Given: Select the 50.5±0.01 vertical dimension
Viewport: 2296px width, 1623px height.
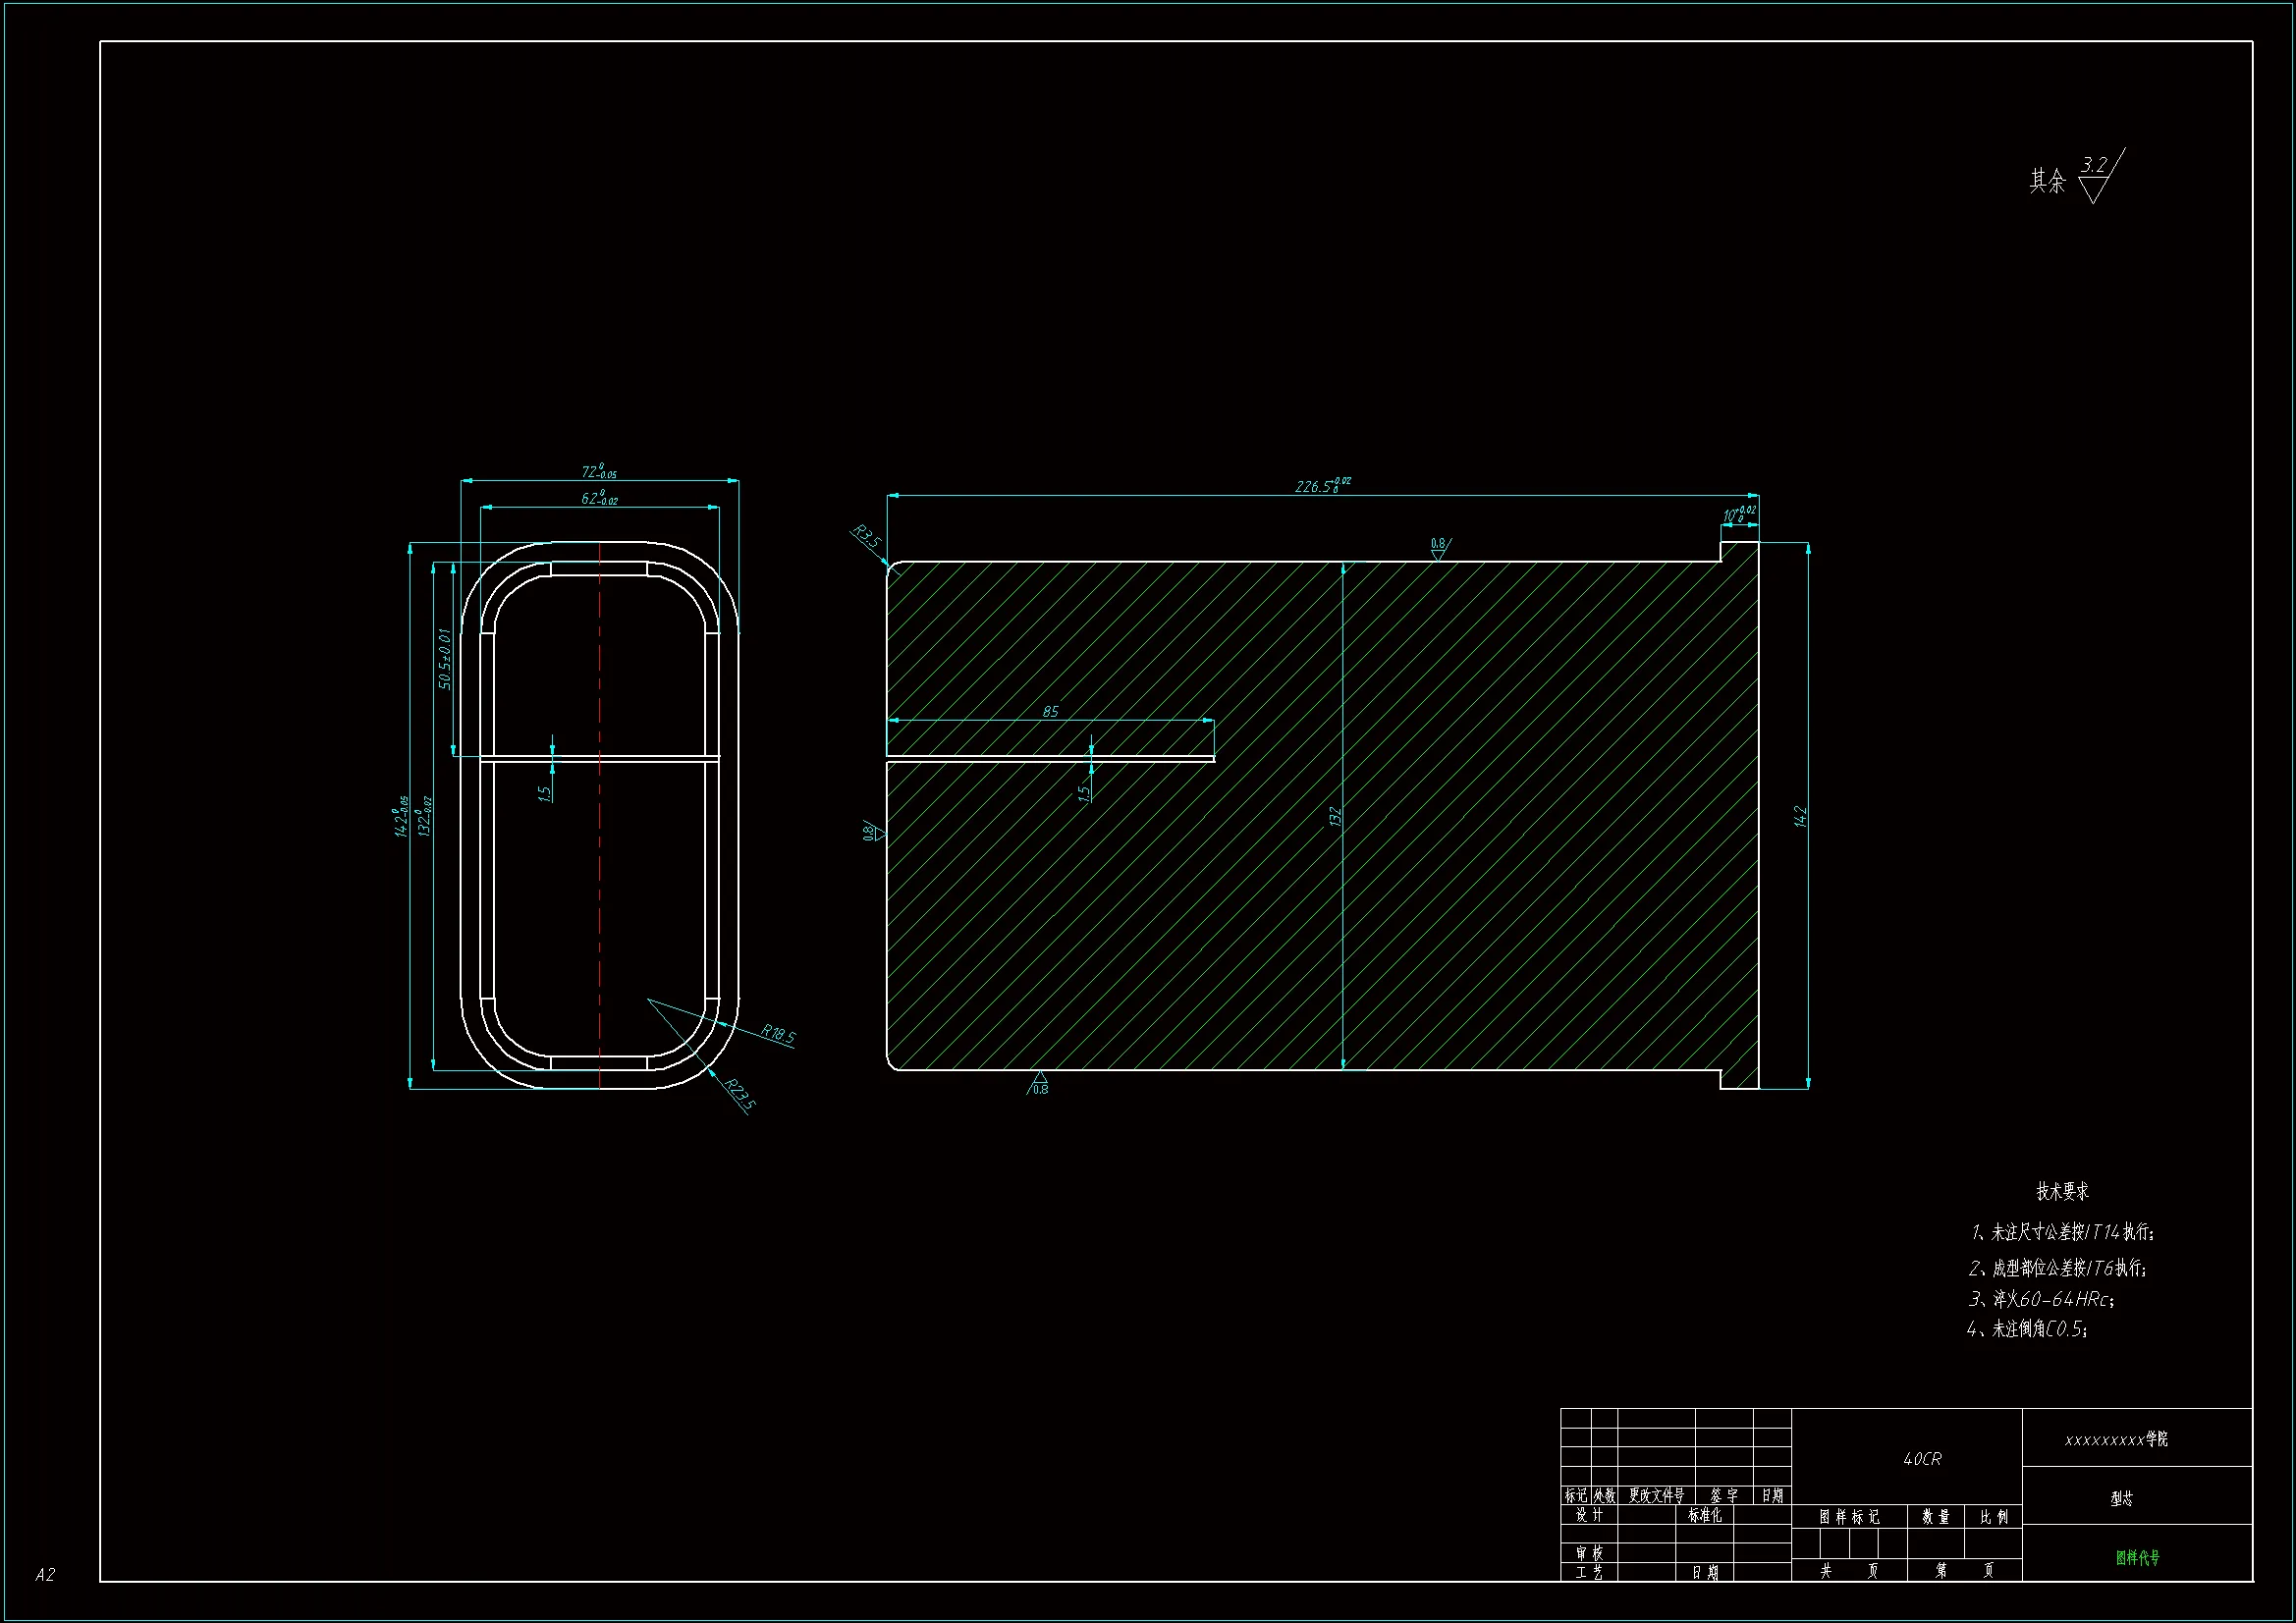Looking at the screenshot, I should (x=445, y=658).
